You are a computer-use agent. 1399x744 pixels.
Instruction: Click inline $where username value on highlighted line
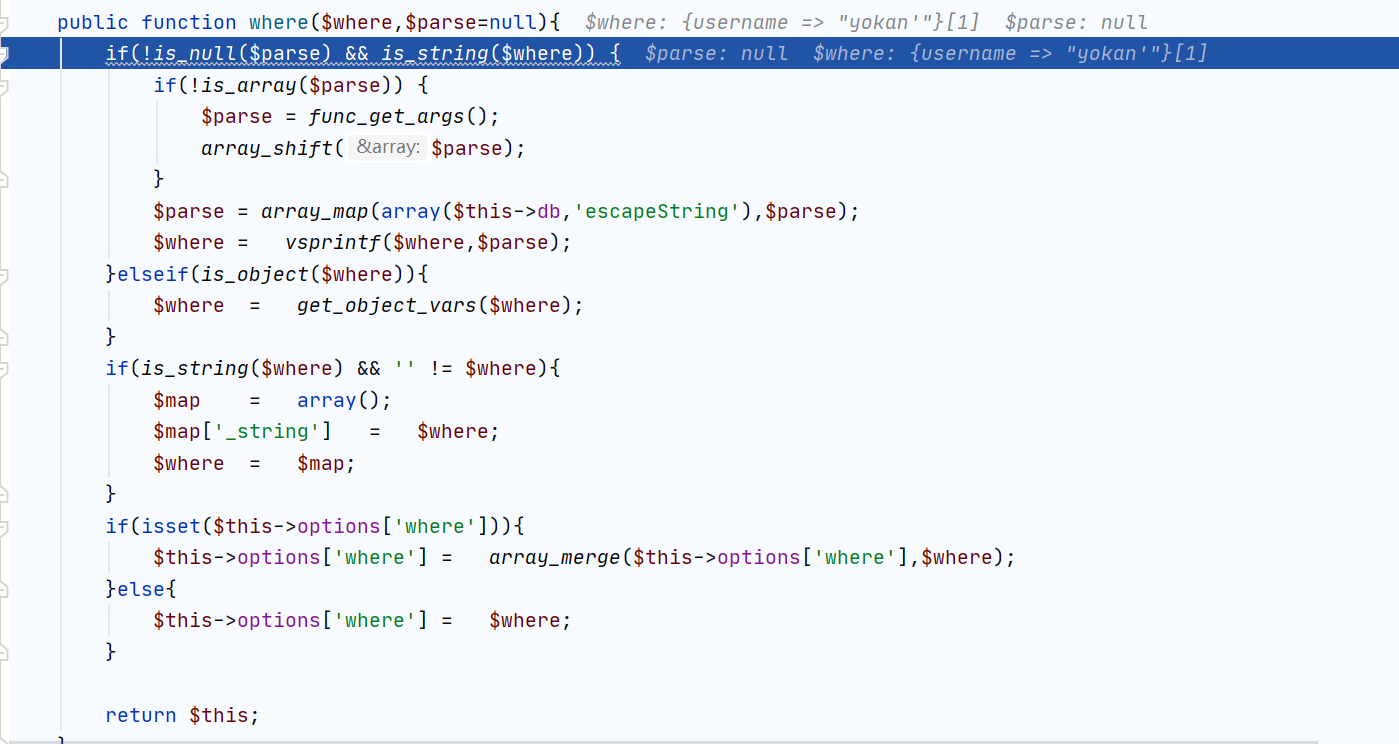click(1010, 53)
